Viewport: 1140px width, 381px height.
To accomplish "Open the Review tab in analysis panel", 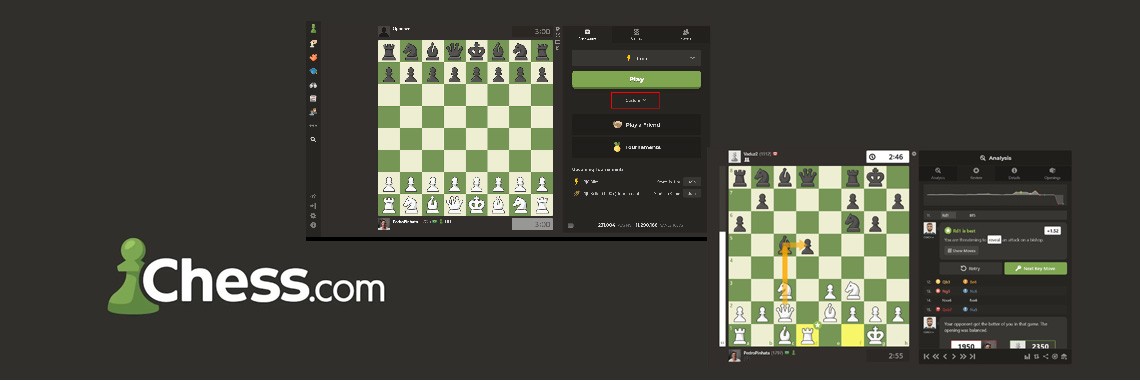I will tap(976, 173).
